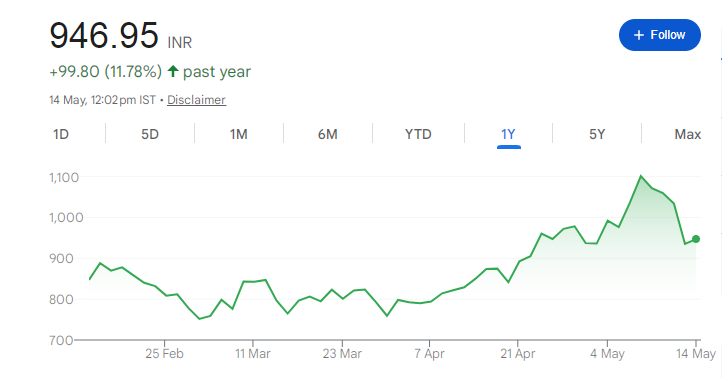This screenshot has width=722, height=378.
Task: Click the 700 axis label
Action: (x=61, y=340)
